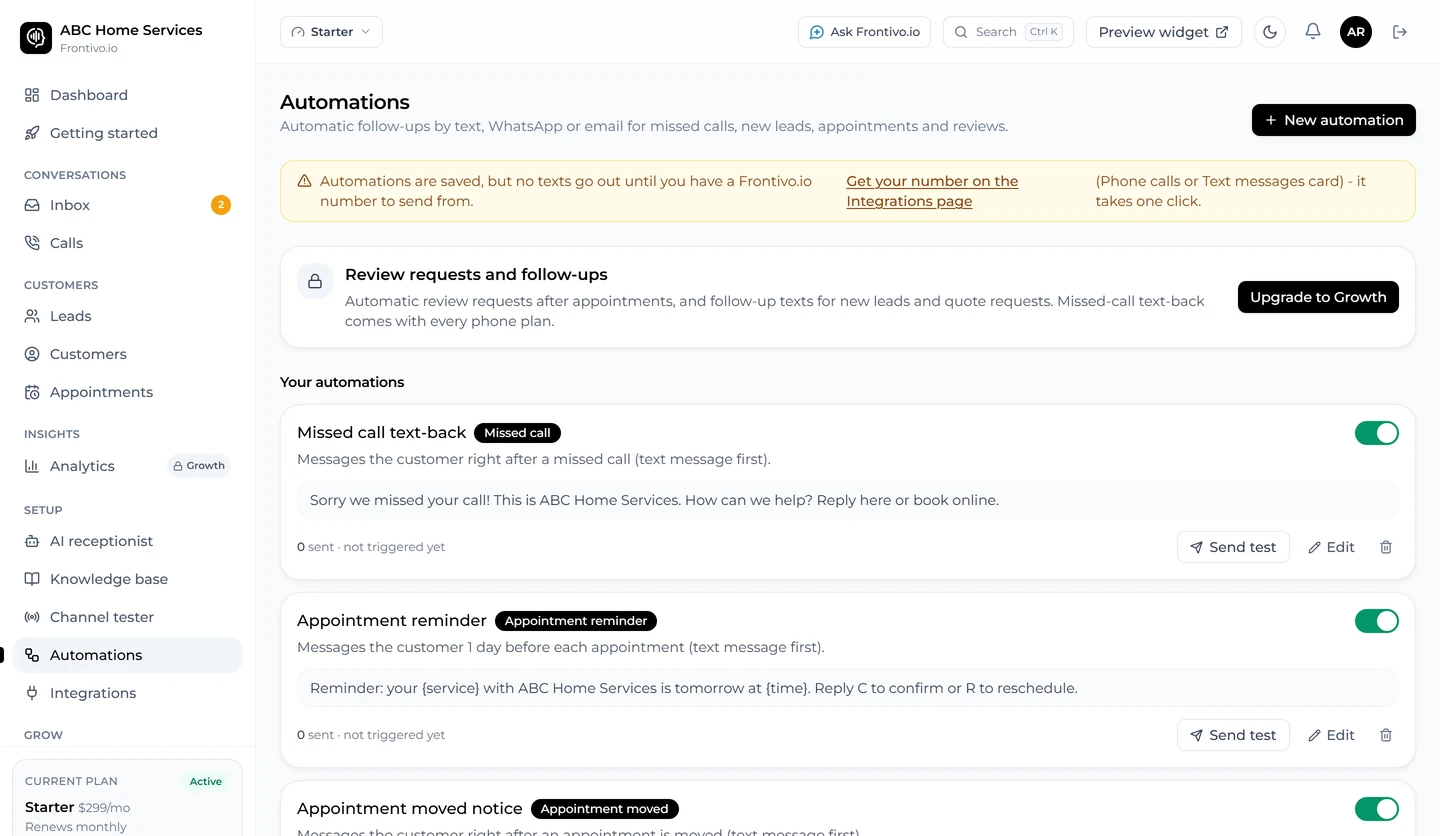Click the lock icon beside Review requests

[315, 281]
